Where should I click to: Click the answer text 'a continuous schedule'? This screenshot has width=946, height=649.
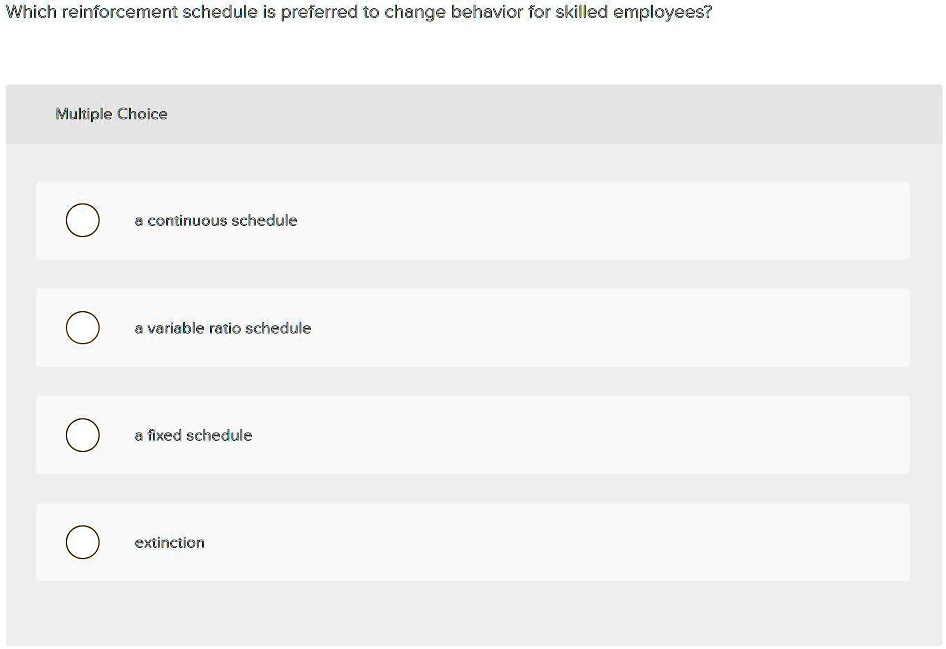[216, 220]
